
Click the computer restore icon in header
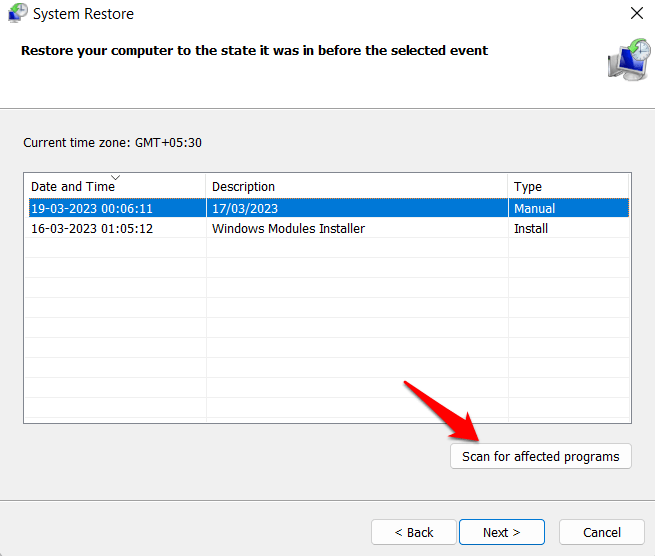(x=626, y=60)
